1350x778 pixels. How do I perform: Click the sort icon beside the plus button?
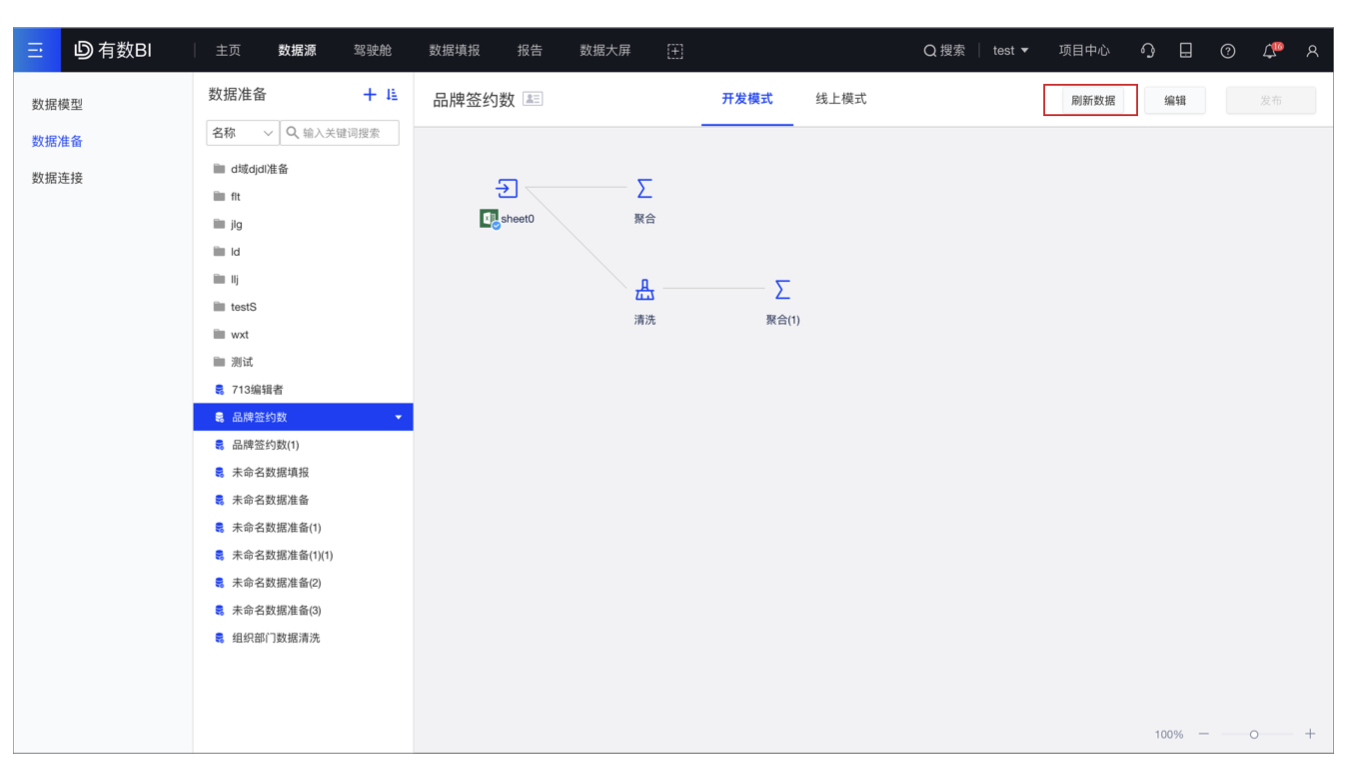pos(393,94)
